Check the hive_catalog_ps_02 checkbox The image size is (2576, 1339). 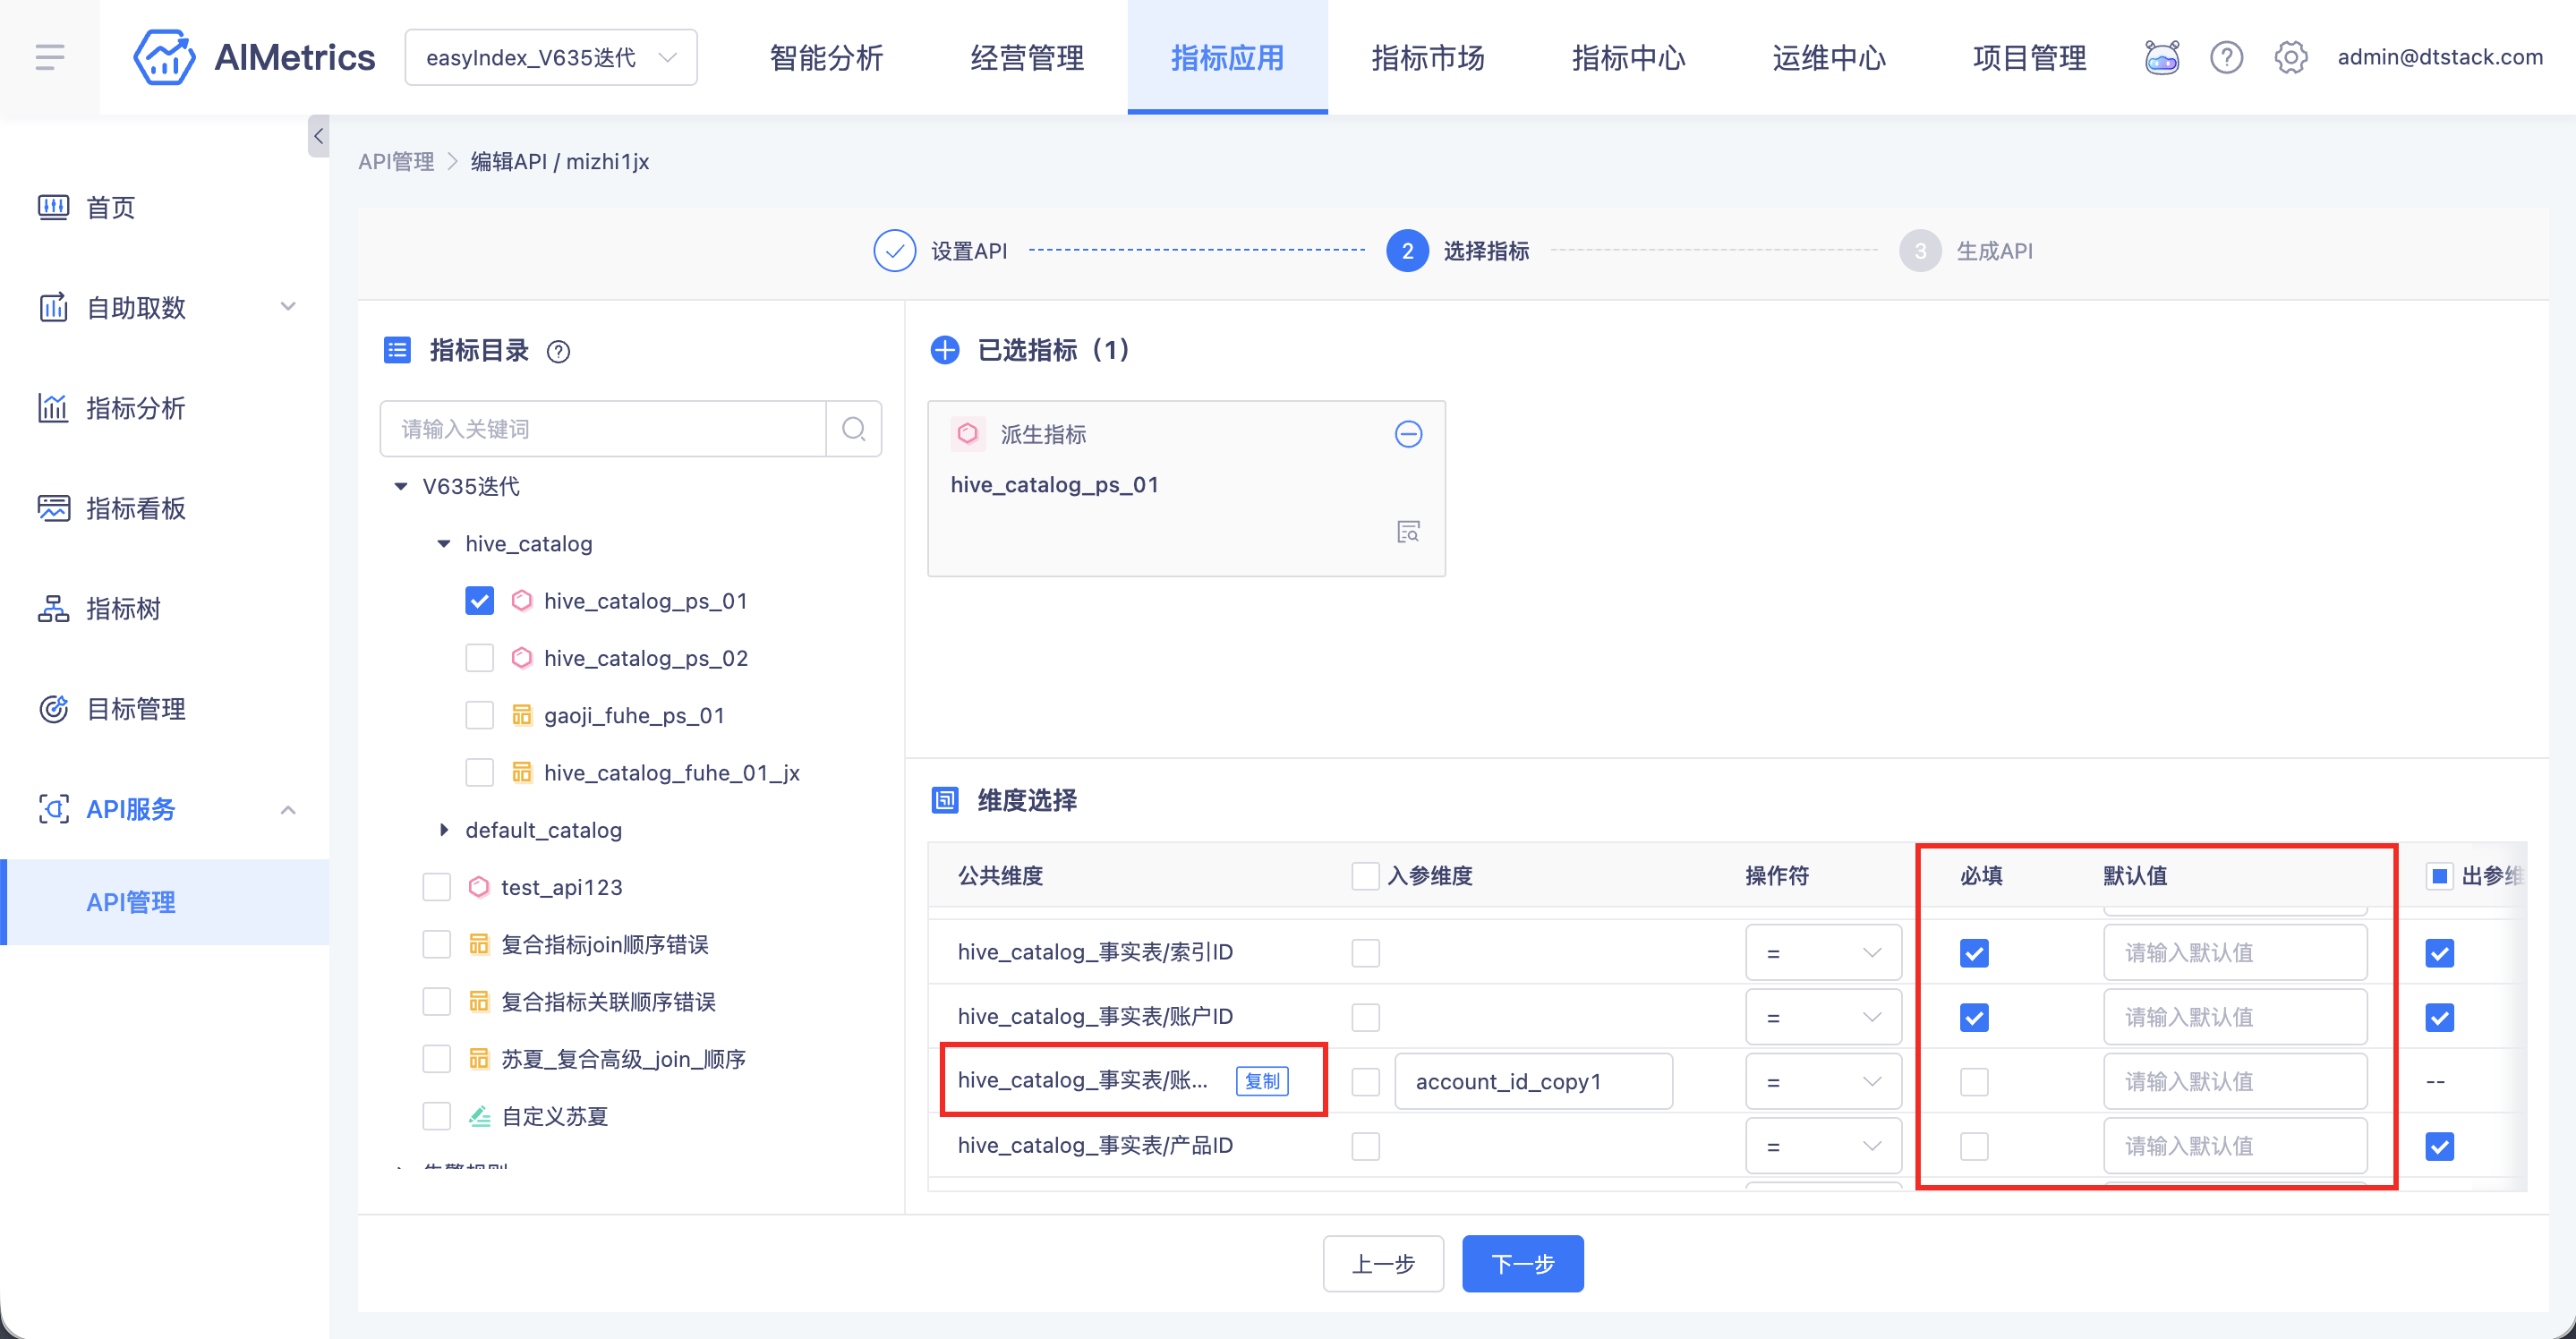479,658
